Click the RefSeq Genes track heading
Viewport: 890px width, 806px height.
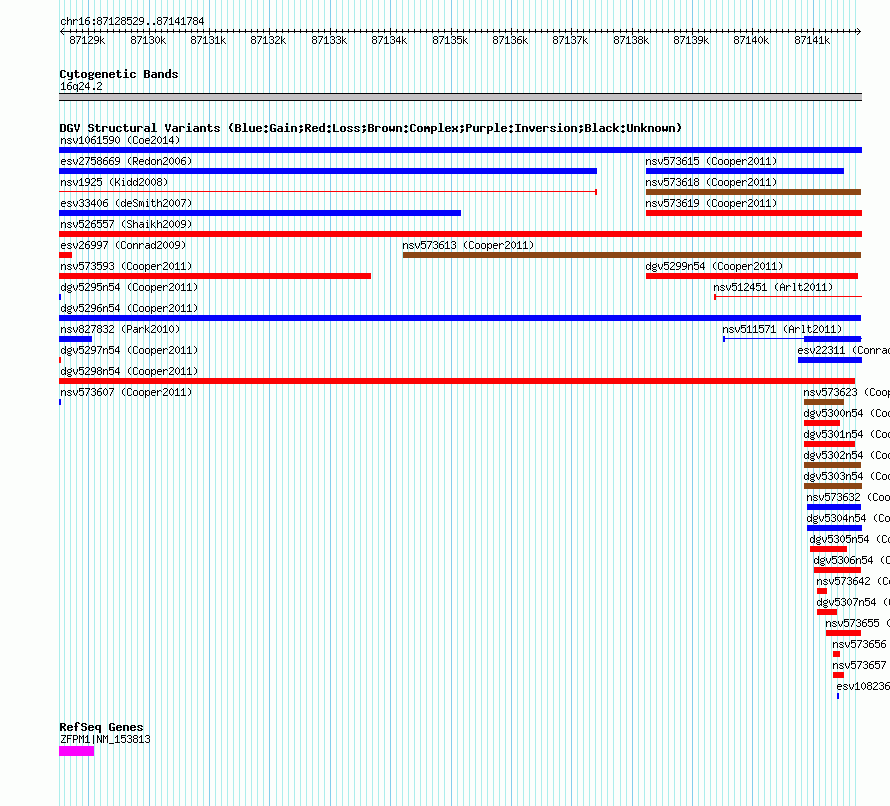[x=101, y=727]
